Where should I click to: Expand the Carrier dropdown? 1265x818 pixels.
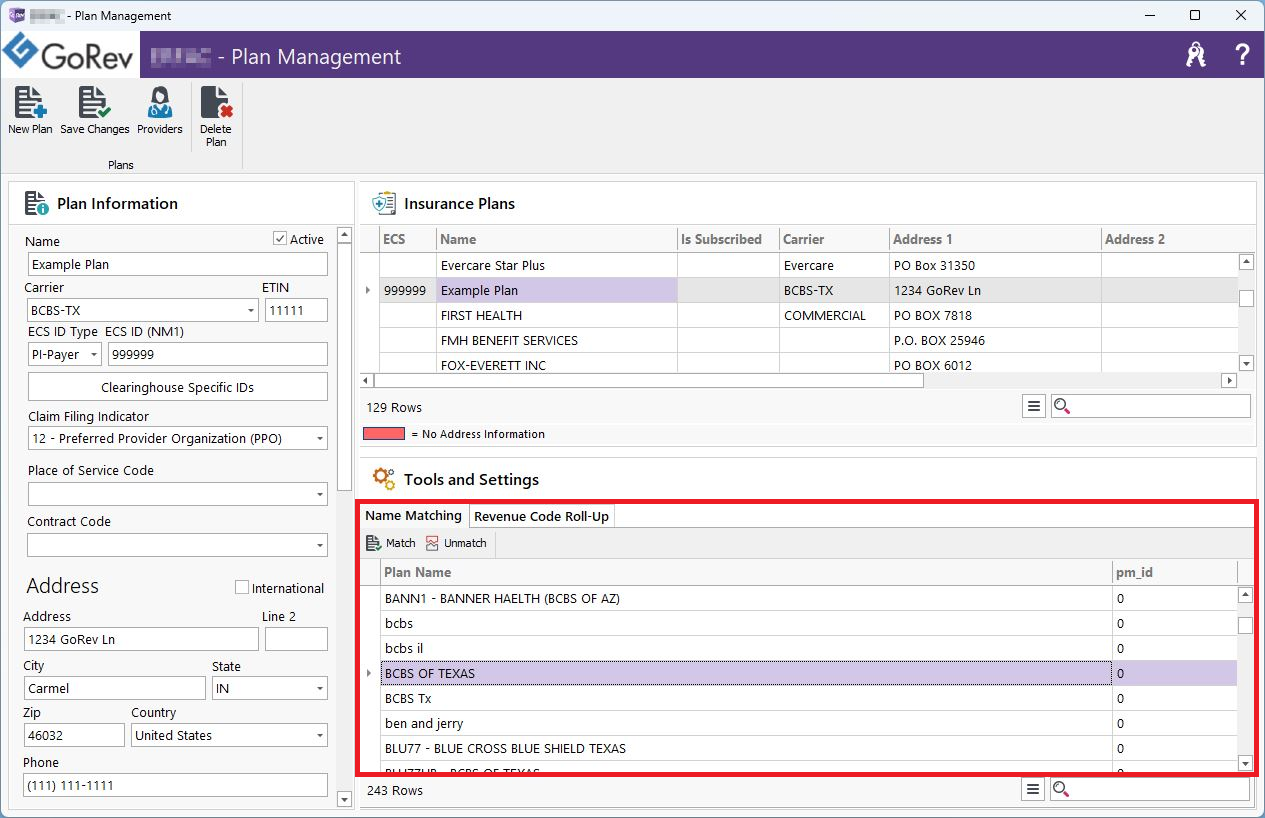[251, 311]
